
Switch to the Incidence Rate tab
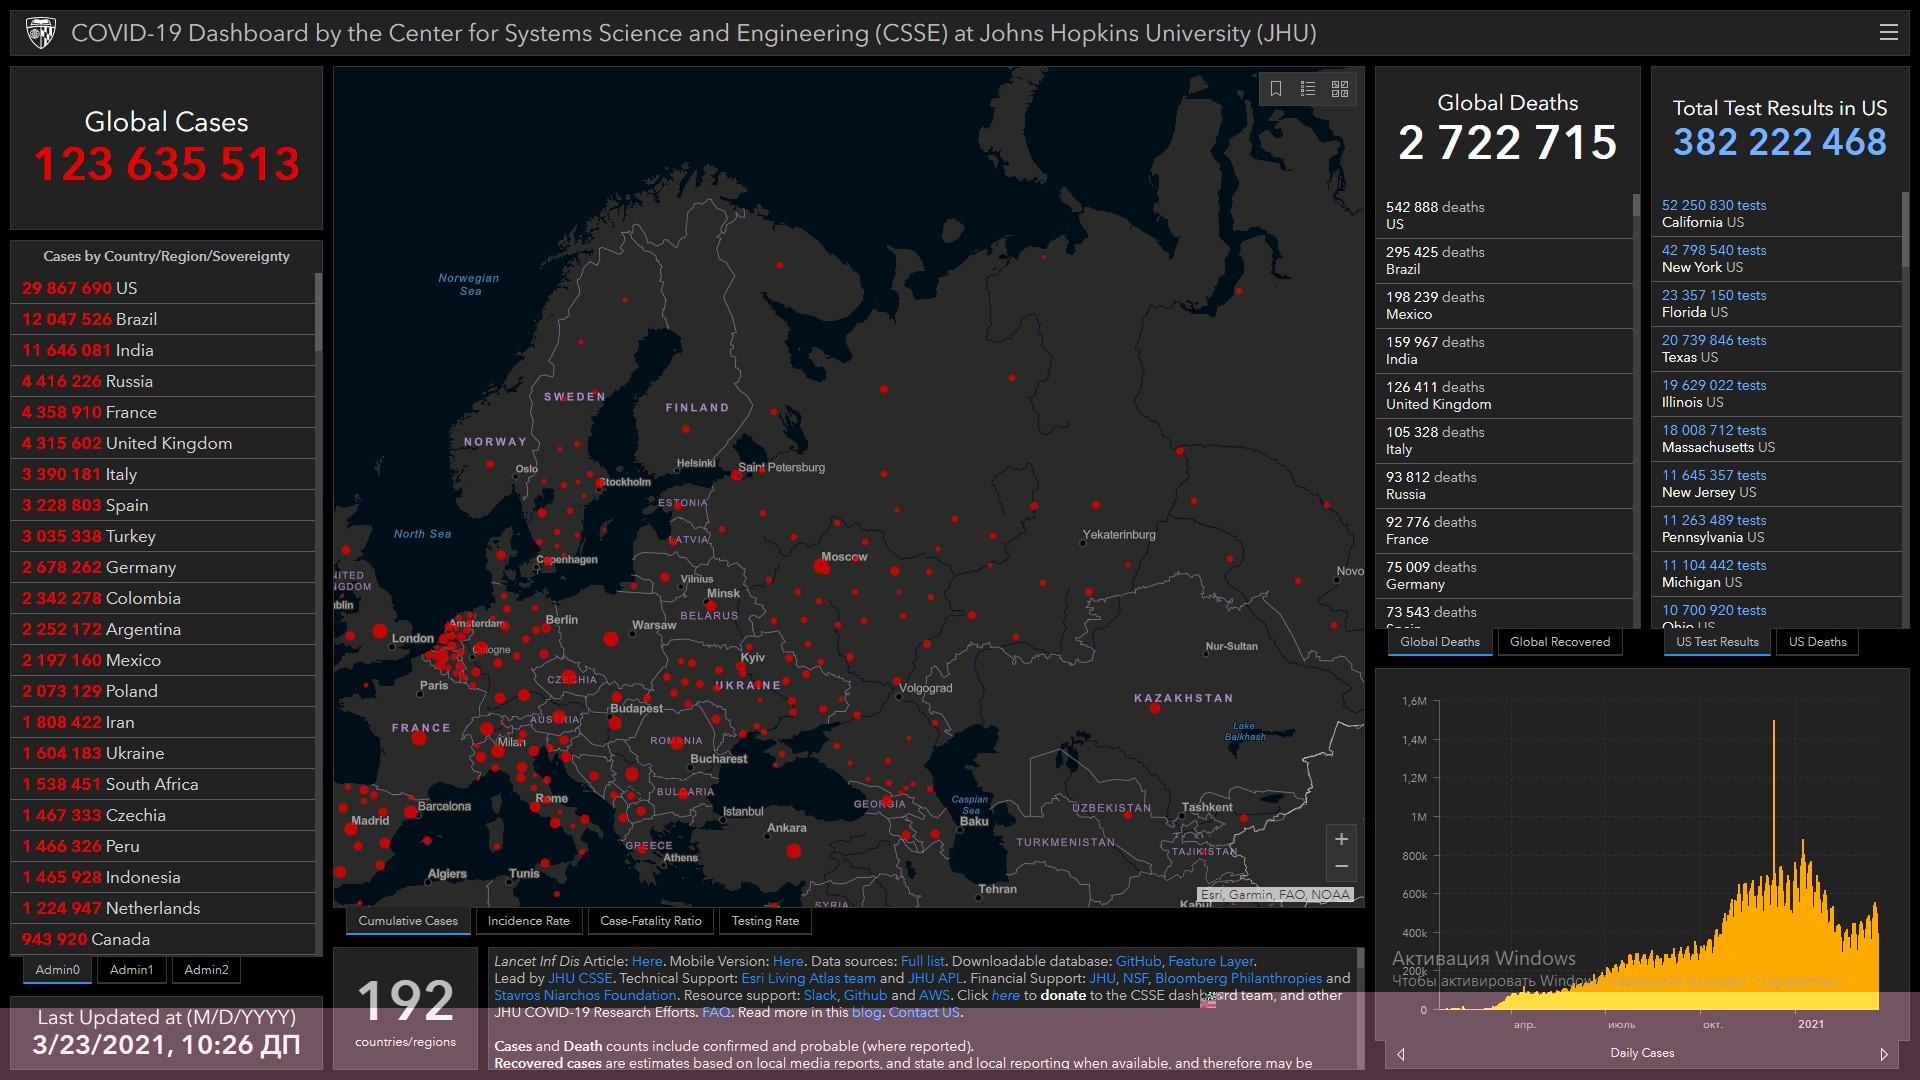point(528,921)
